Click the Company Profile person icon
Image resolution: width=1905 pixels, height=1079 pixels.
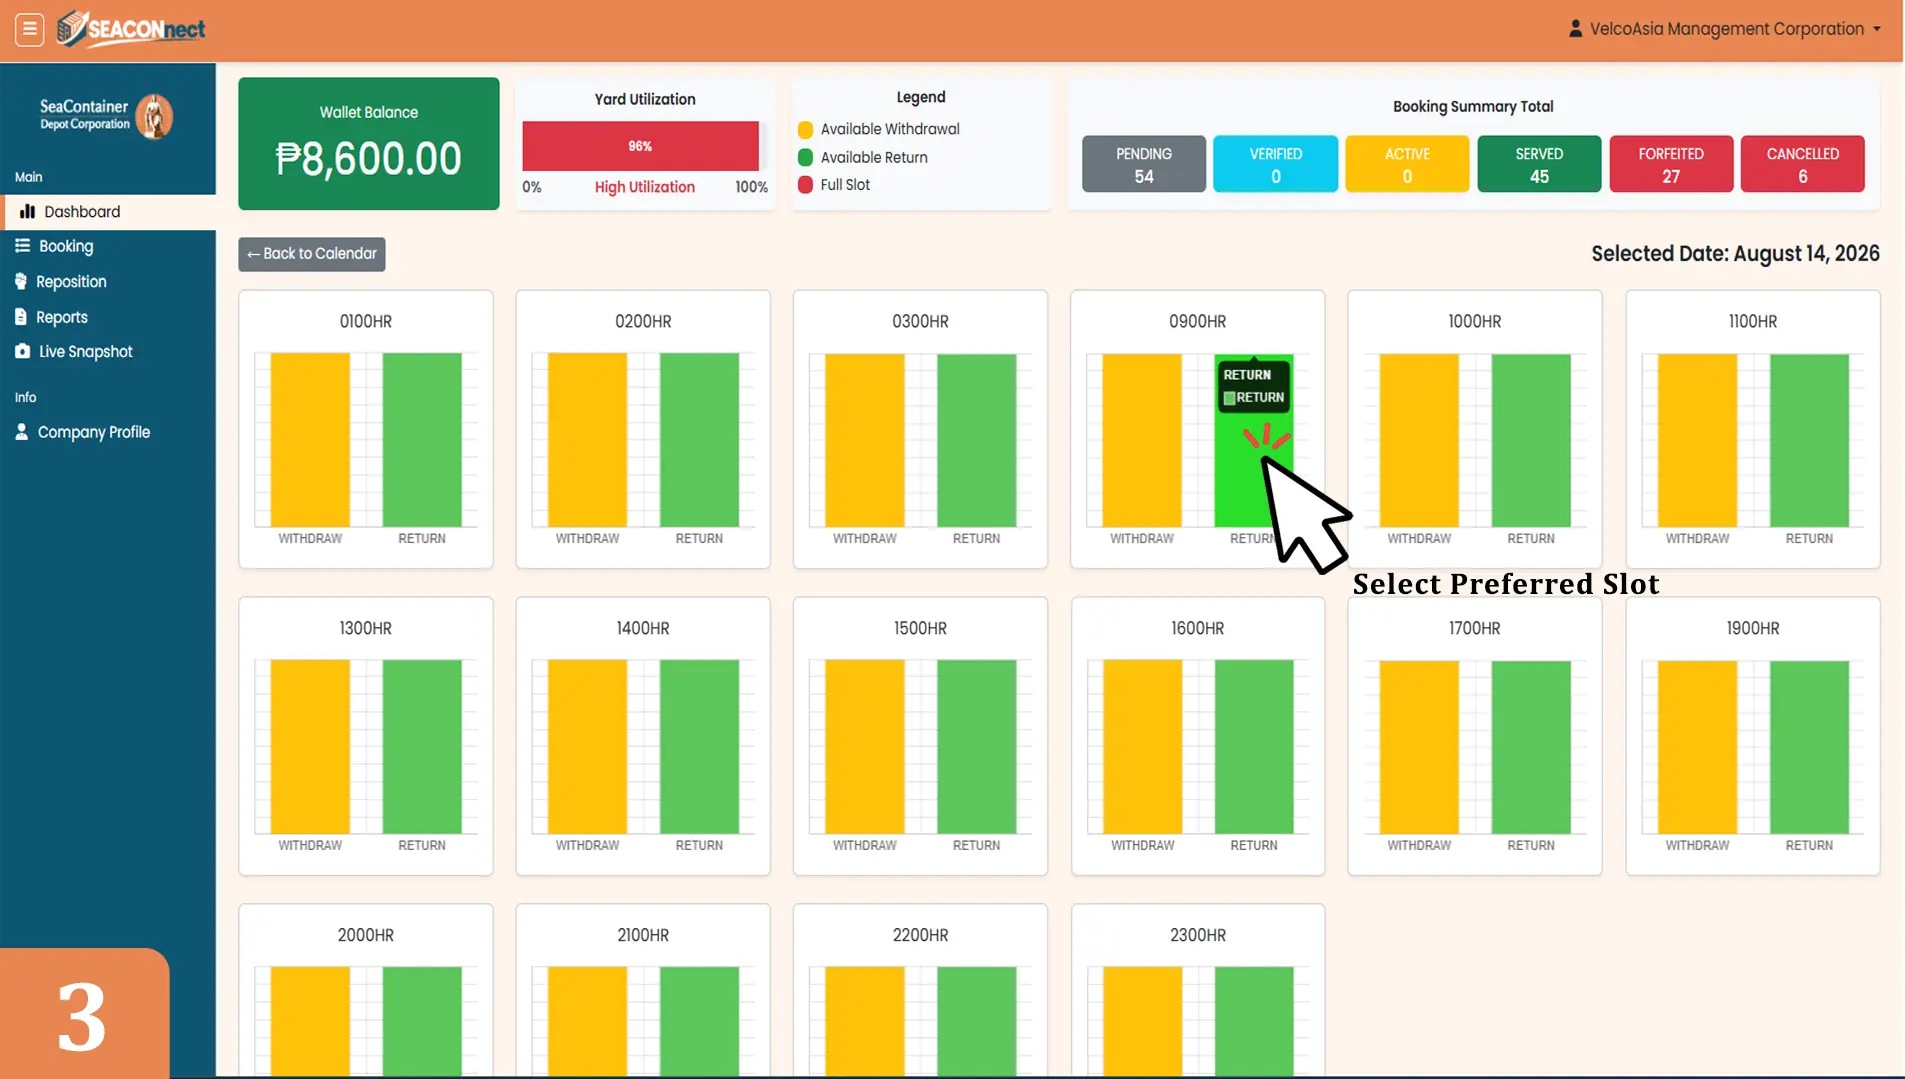tap(21, 432)
